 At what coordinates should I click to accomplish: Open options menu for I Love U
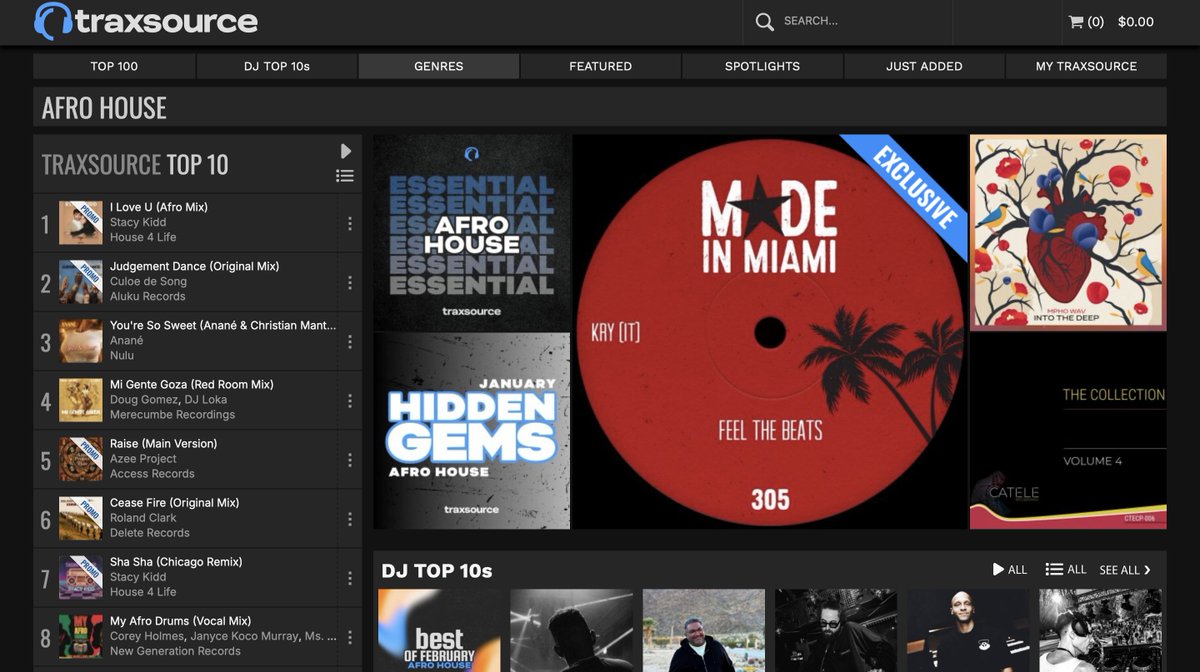350,223
